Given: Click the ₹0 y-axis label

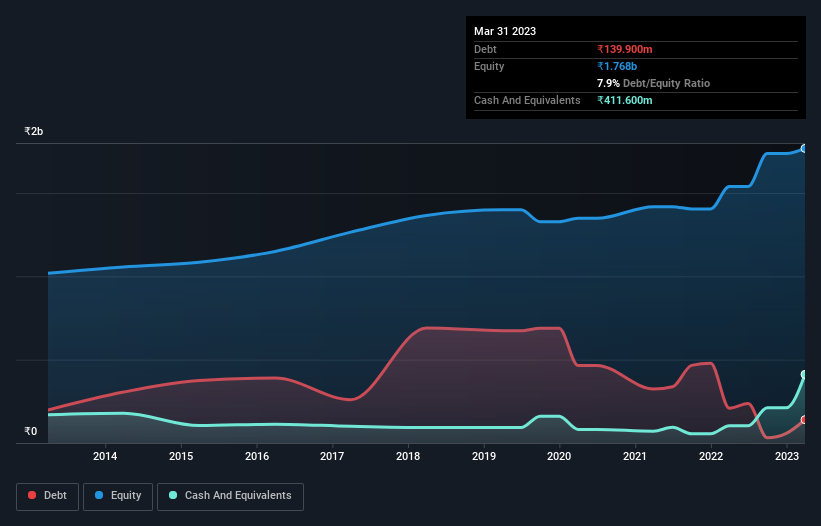Looking at the screenshot, I should pos(30,431).
